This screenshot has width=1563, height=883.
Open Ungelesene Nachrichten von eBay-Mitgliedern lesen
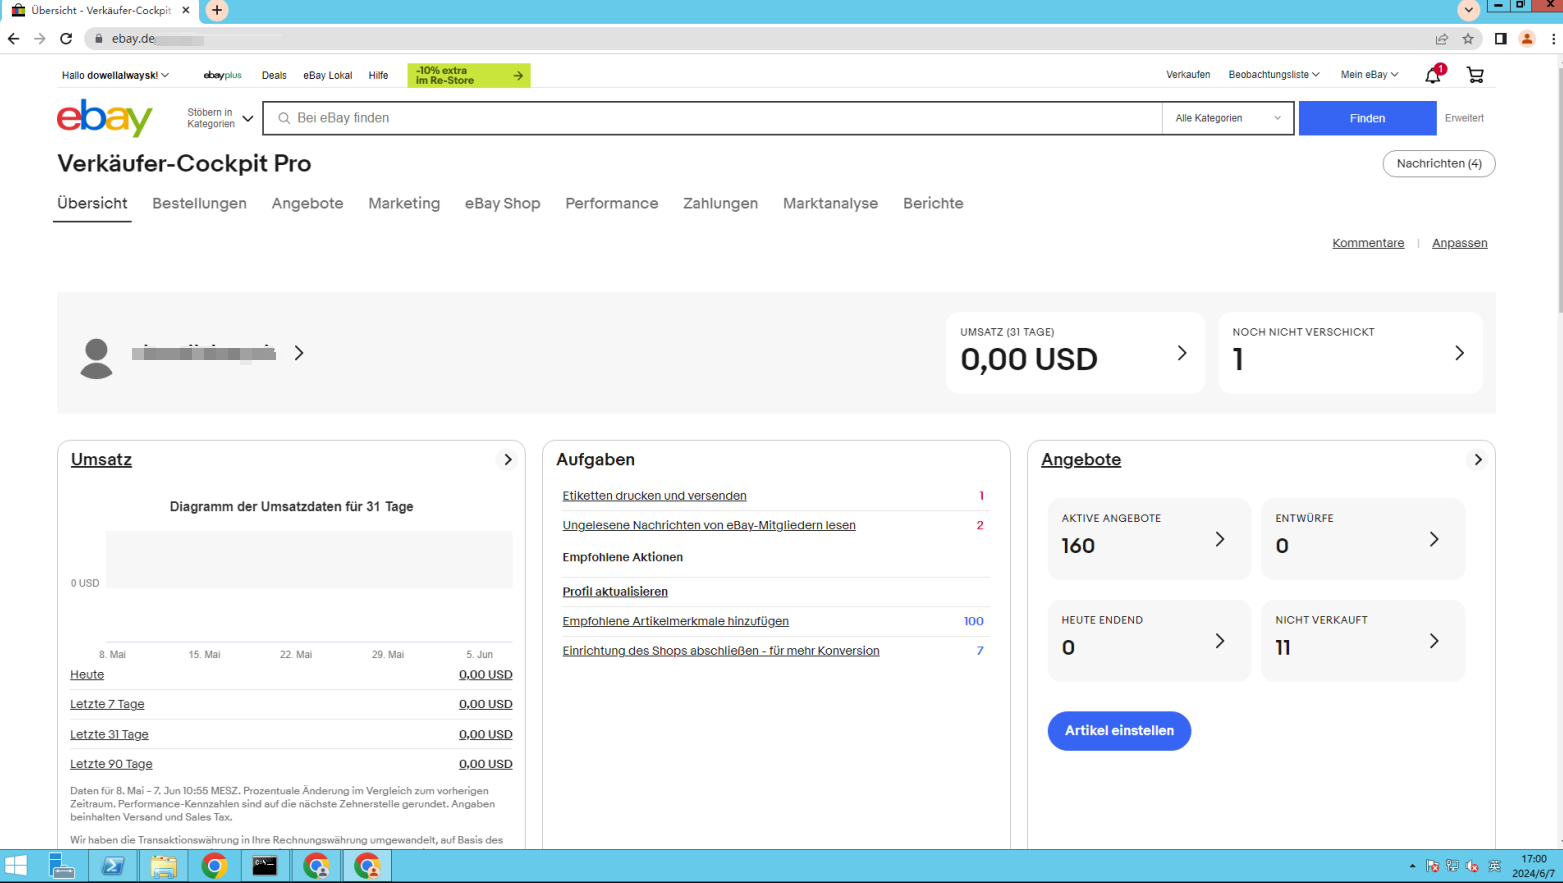[x=709, y=525]
